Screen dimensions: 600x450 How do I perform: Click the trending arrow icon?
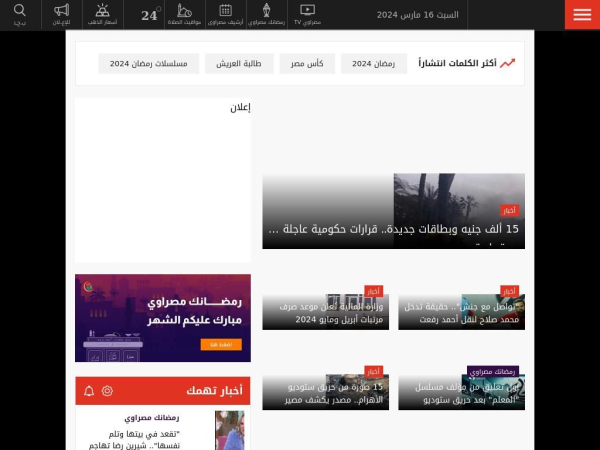[x=508, y=63]
